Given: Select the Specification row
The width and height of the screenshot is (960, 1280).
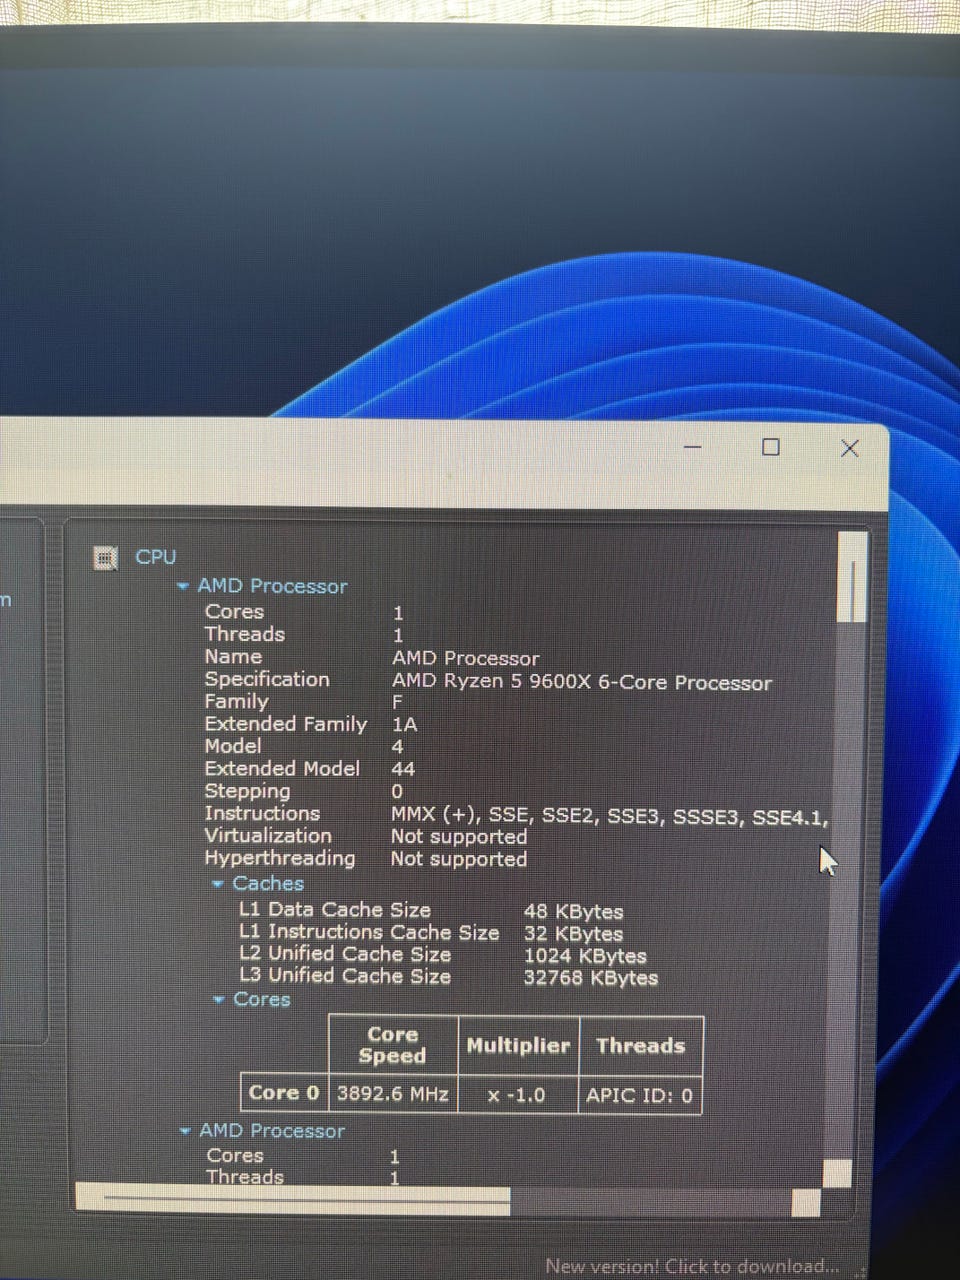Looking at the screenshot, I should pos(488,680).
